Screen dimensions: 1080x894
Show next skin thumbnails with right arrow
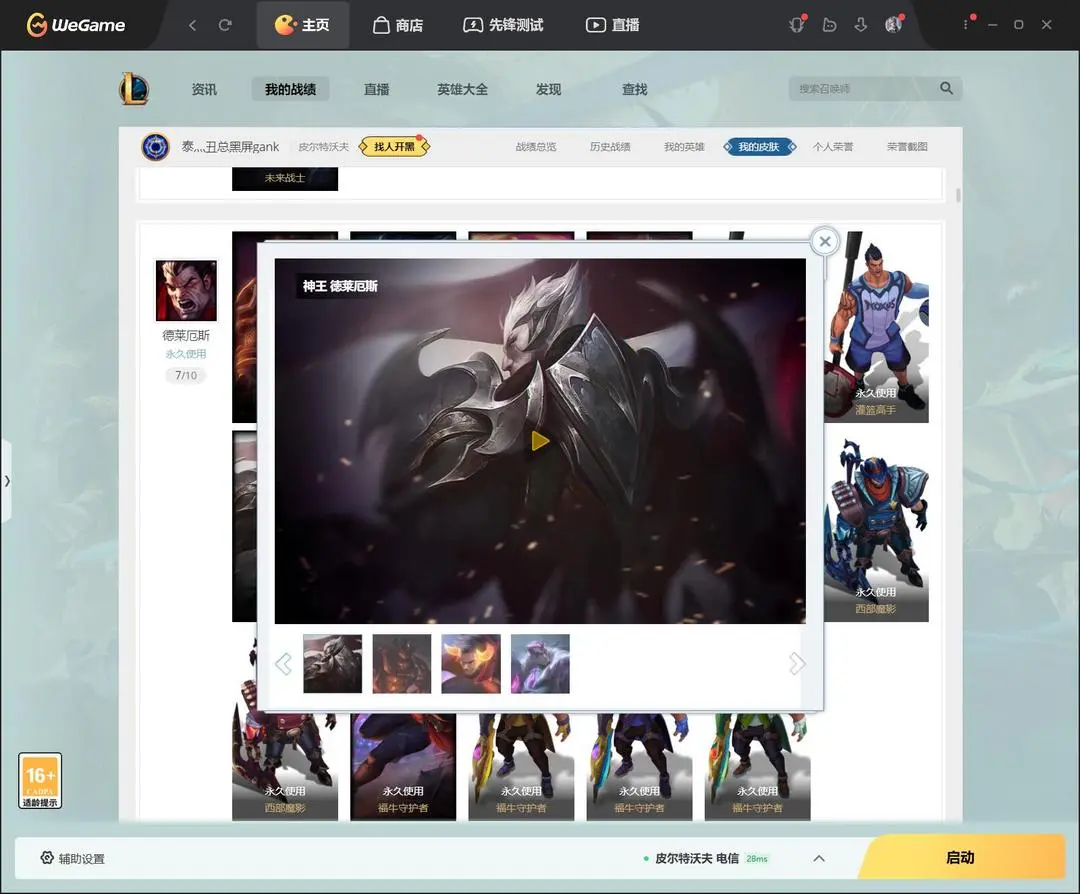point(797,663)
